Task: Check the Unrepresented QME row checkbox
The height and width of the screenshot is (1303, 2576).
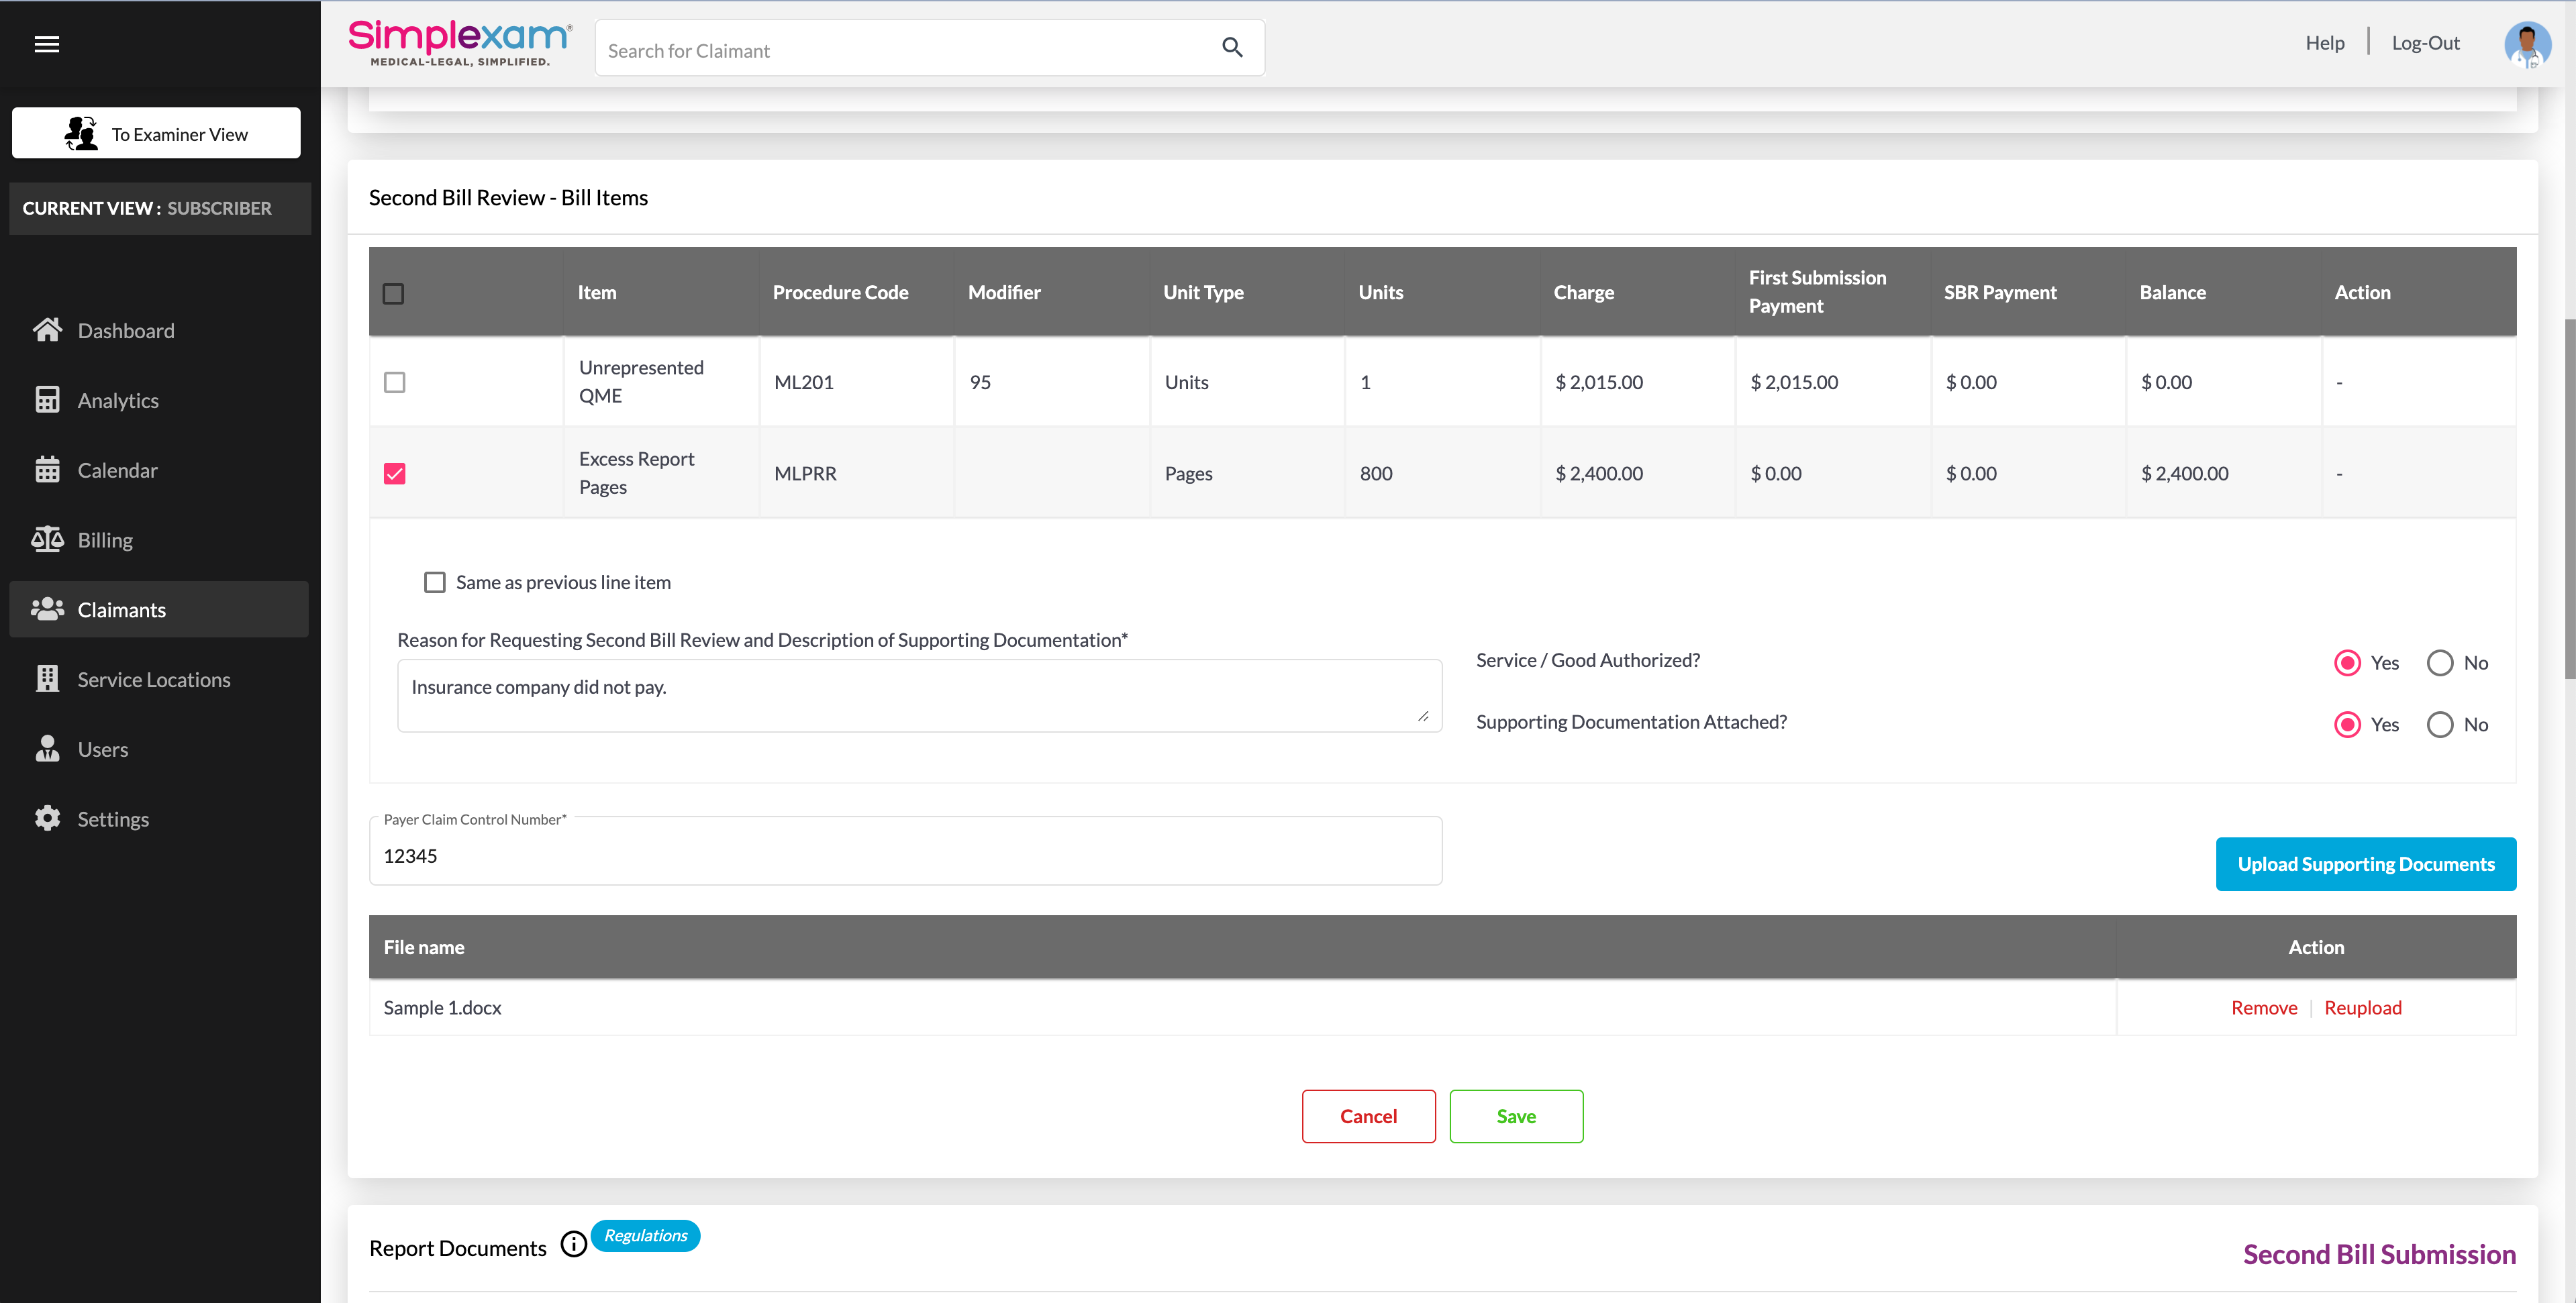Action: 394,382
